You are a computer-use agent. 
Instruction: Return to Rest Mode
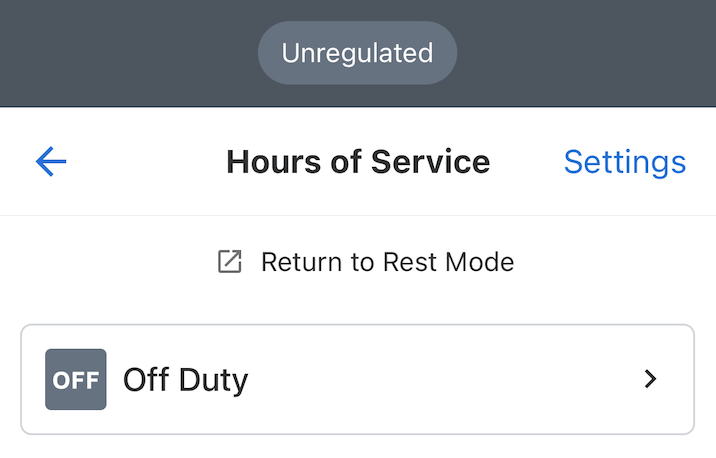[x=366, y=263]
